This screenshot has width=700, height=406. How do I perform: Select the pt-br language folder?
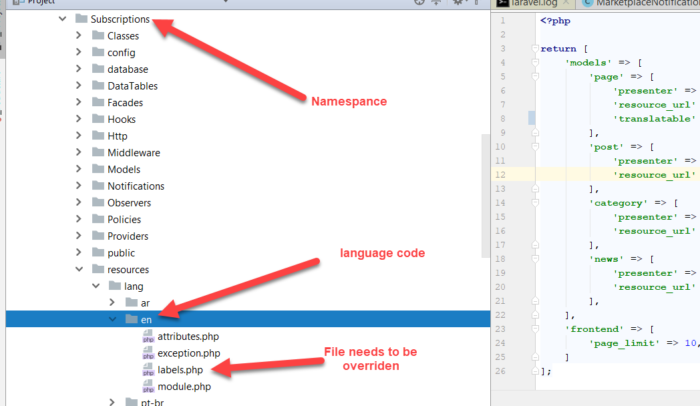(152, 402)
